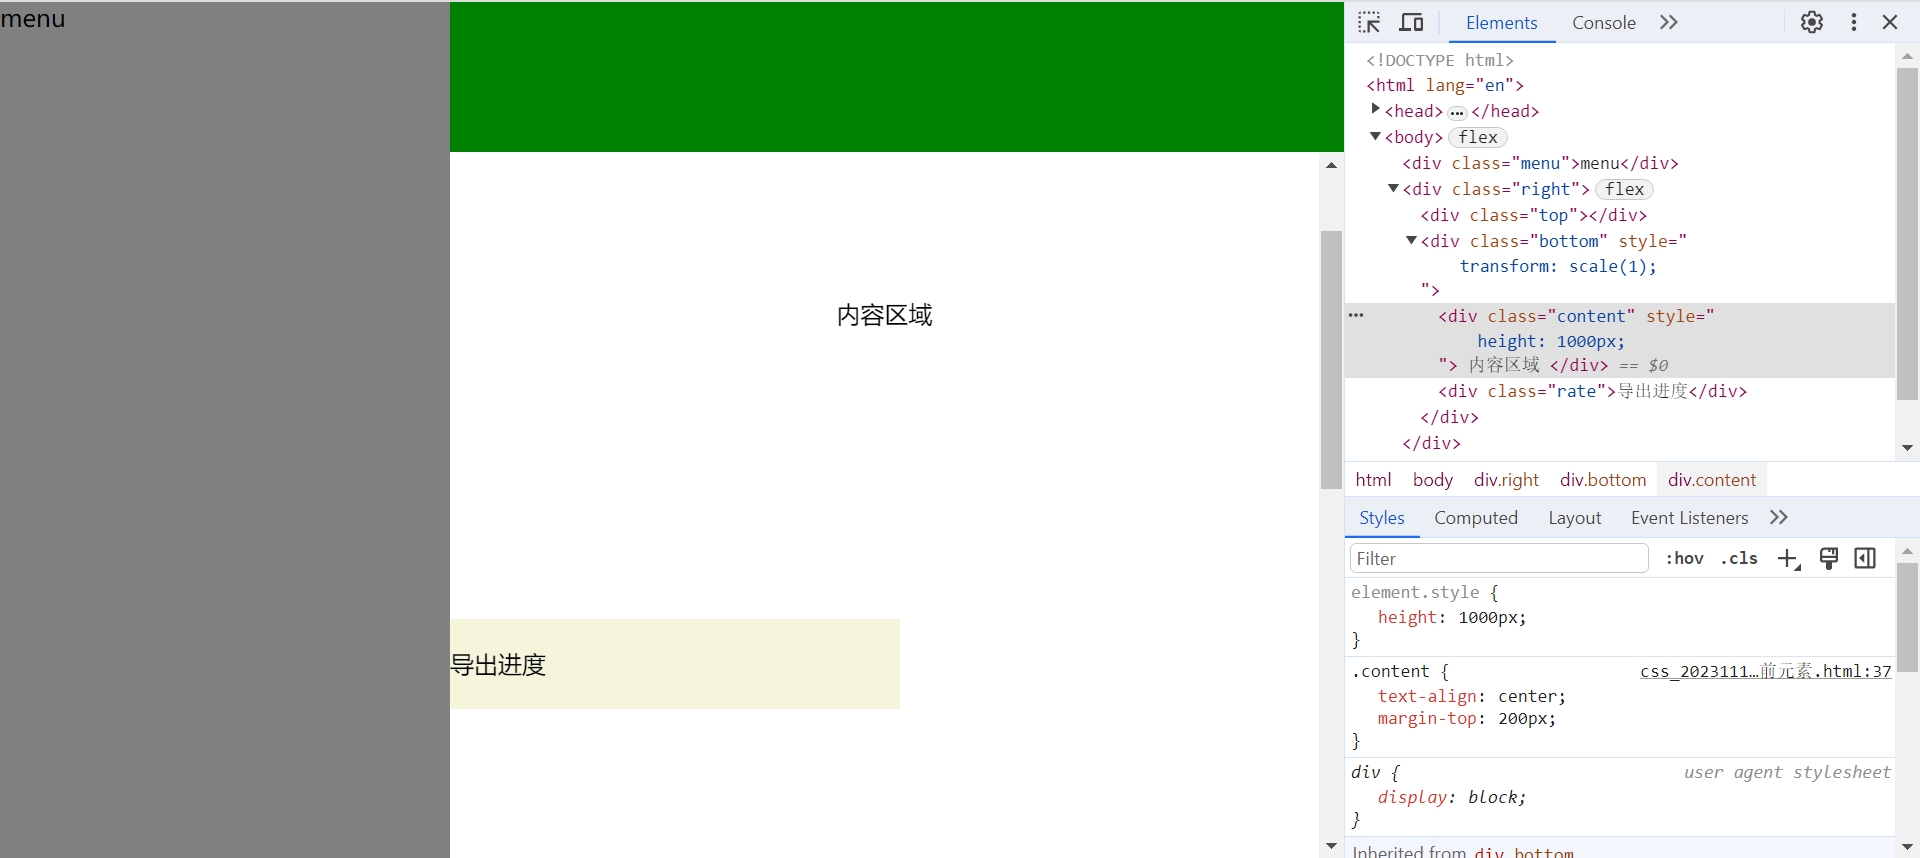Expand the head element node

1376,110
